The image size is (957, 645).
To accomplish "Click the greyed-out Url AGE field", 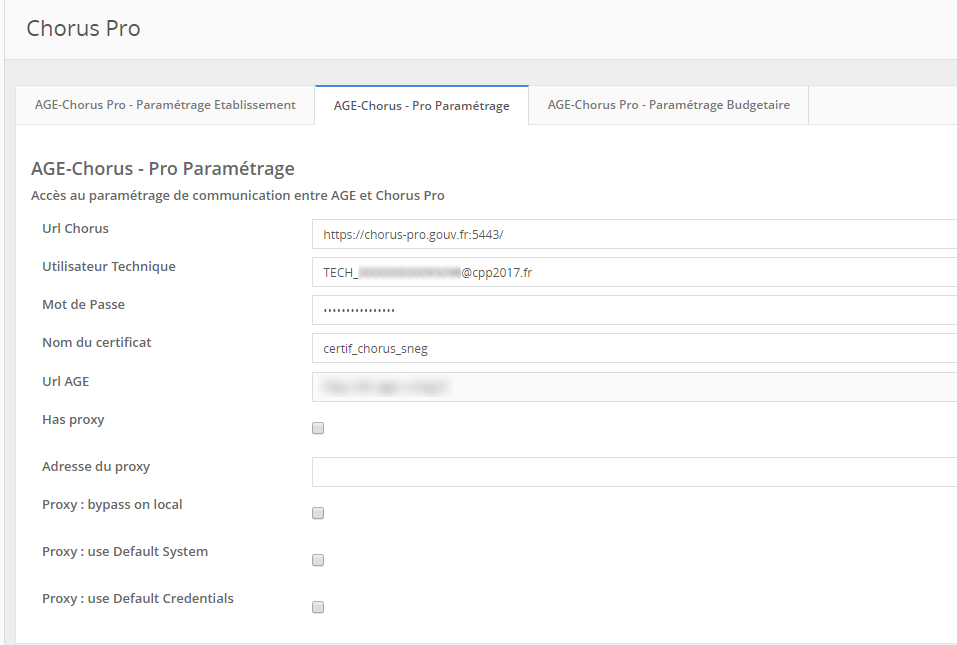I will (634, 386).
